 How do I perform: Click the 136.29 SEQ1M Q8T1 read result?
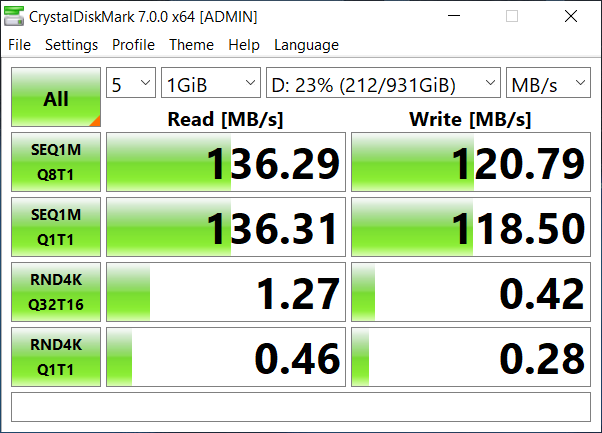[x=226, y=162]
